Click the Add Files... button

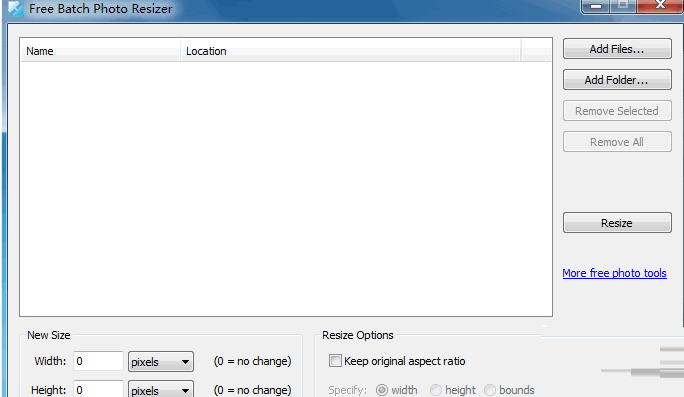click(617, 49)
